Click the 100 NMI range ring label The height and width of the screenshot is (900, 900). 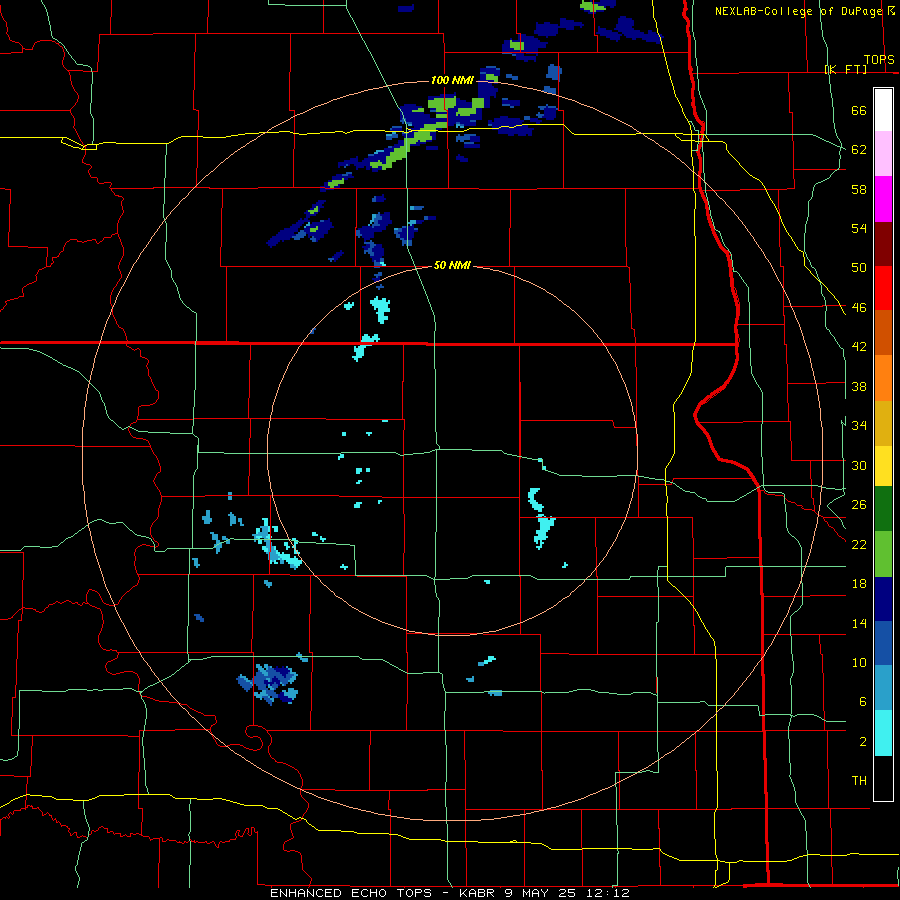(452, 80)
